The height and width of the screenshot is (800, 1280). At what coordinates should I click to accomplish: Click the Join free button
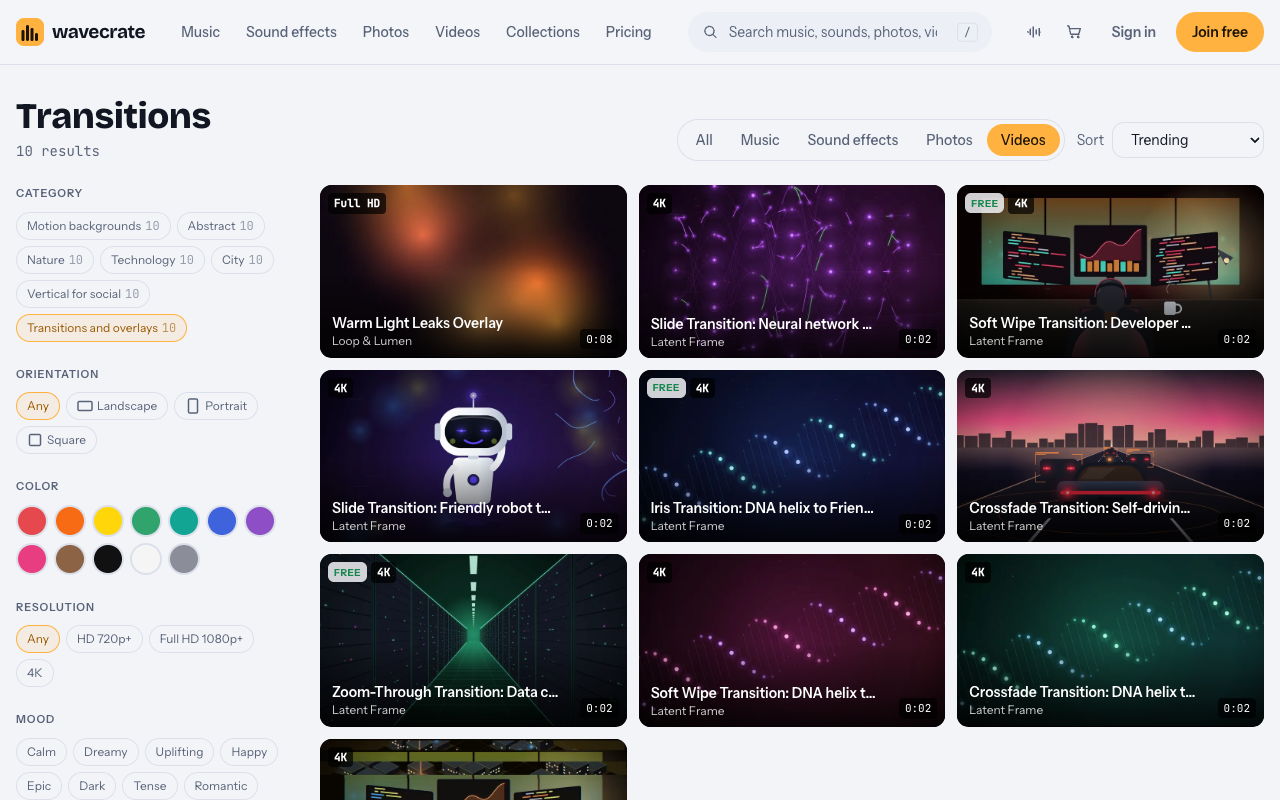point(1220,32)
